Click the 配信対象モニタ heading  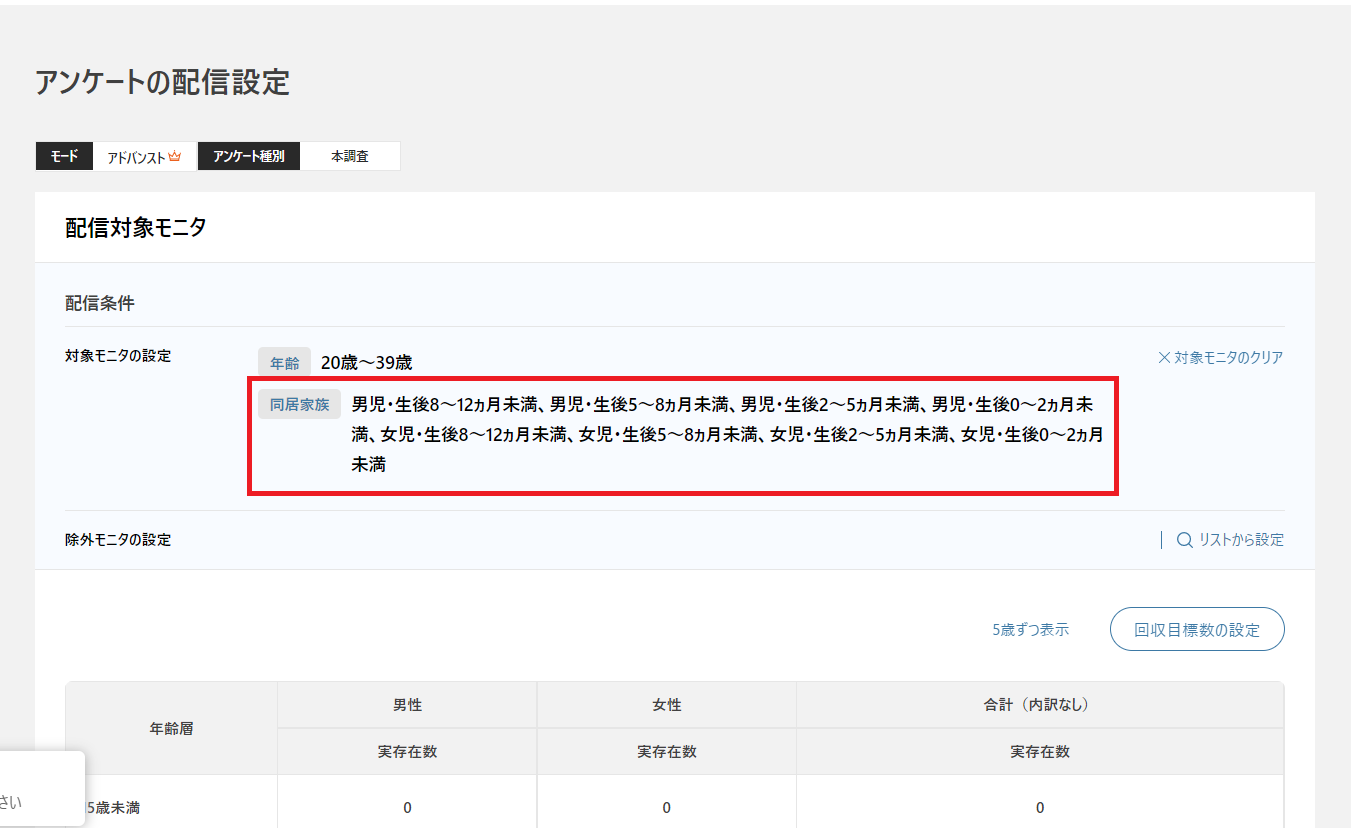136,228
